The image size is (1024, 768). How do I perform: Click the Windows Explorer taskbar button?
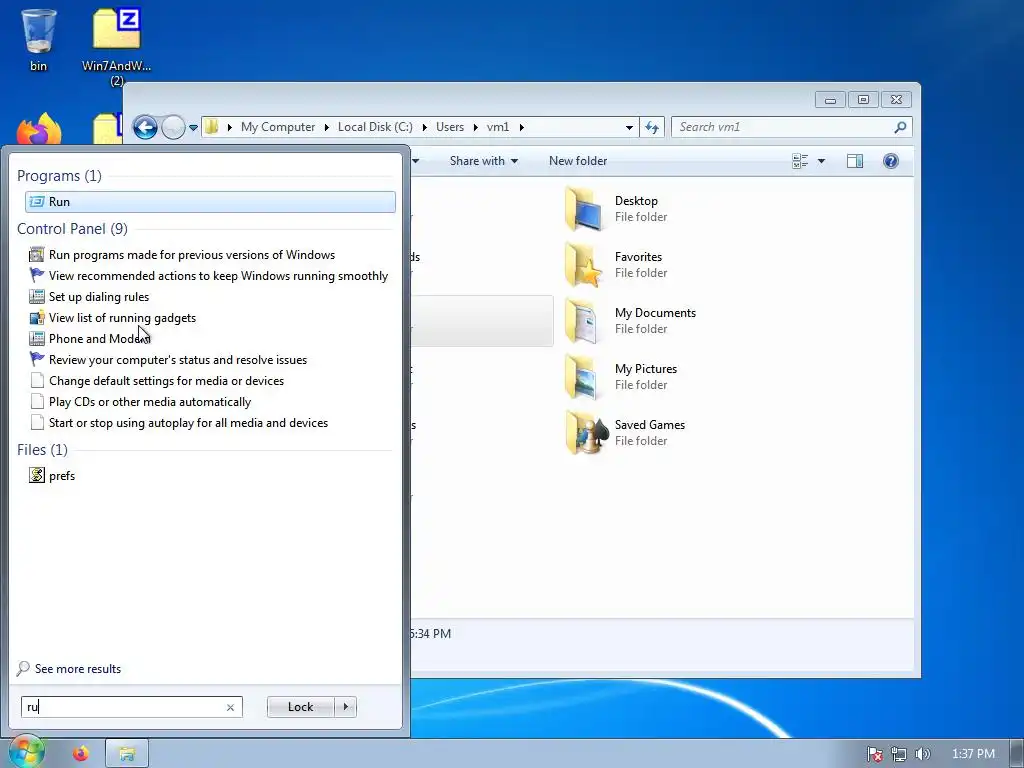coord(127,754)
